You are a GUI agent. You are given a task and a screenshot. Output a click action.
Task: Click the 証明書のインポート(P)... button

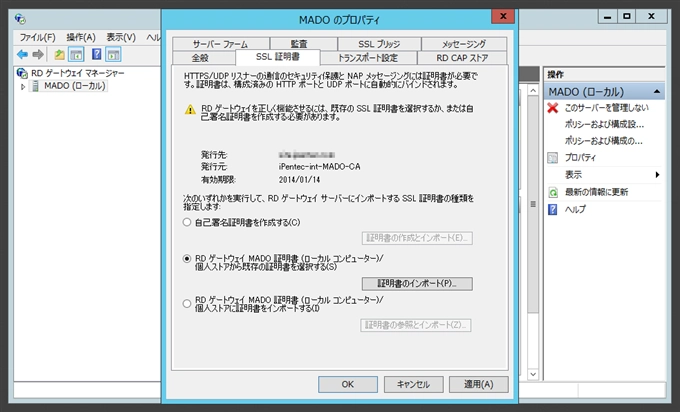point(417,284)
